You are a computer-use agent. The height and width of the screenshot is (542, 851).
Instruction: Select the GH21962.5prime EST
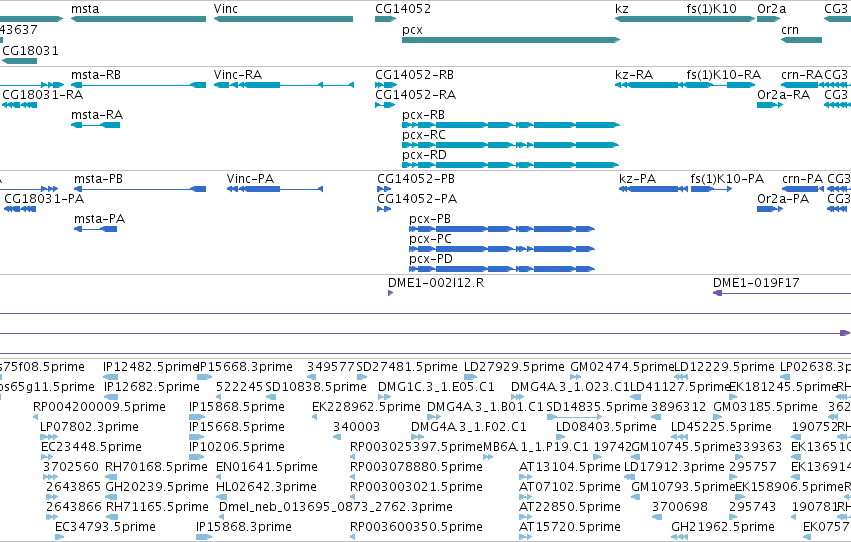pyautogui.click(x=679, y=537)
